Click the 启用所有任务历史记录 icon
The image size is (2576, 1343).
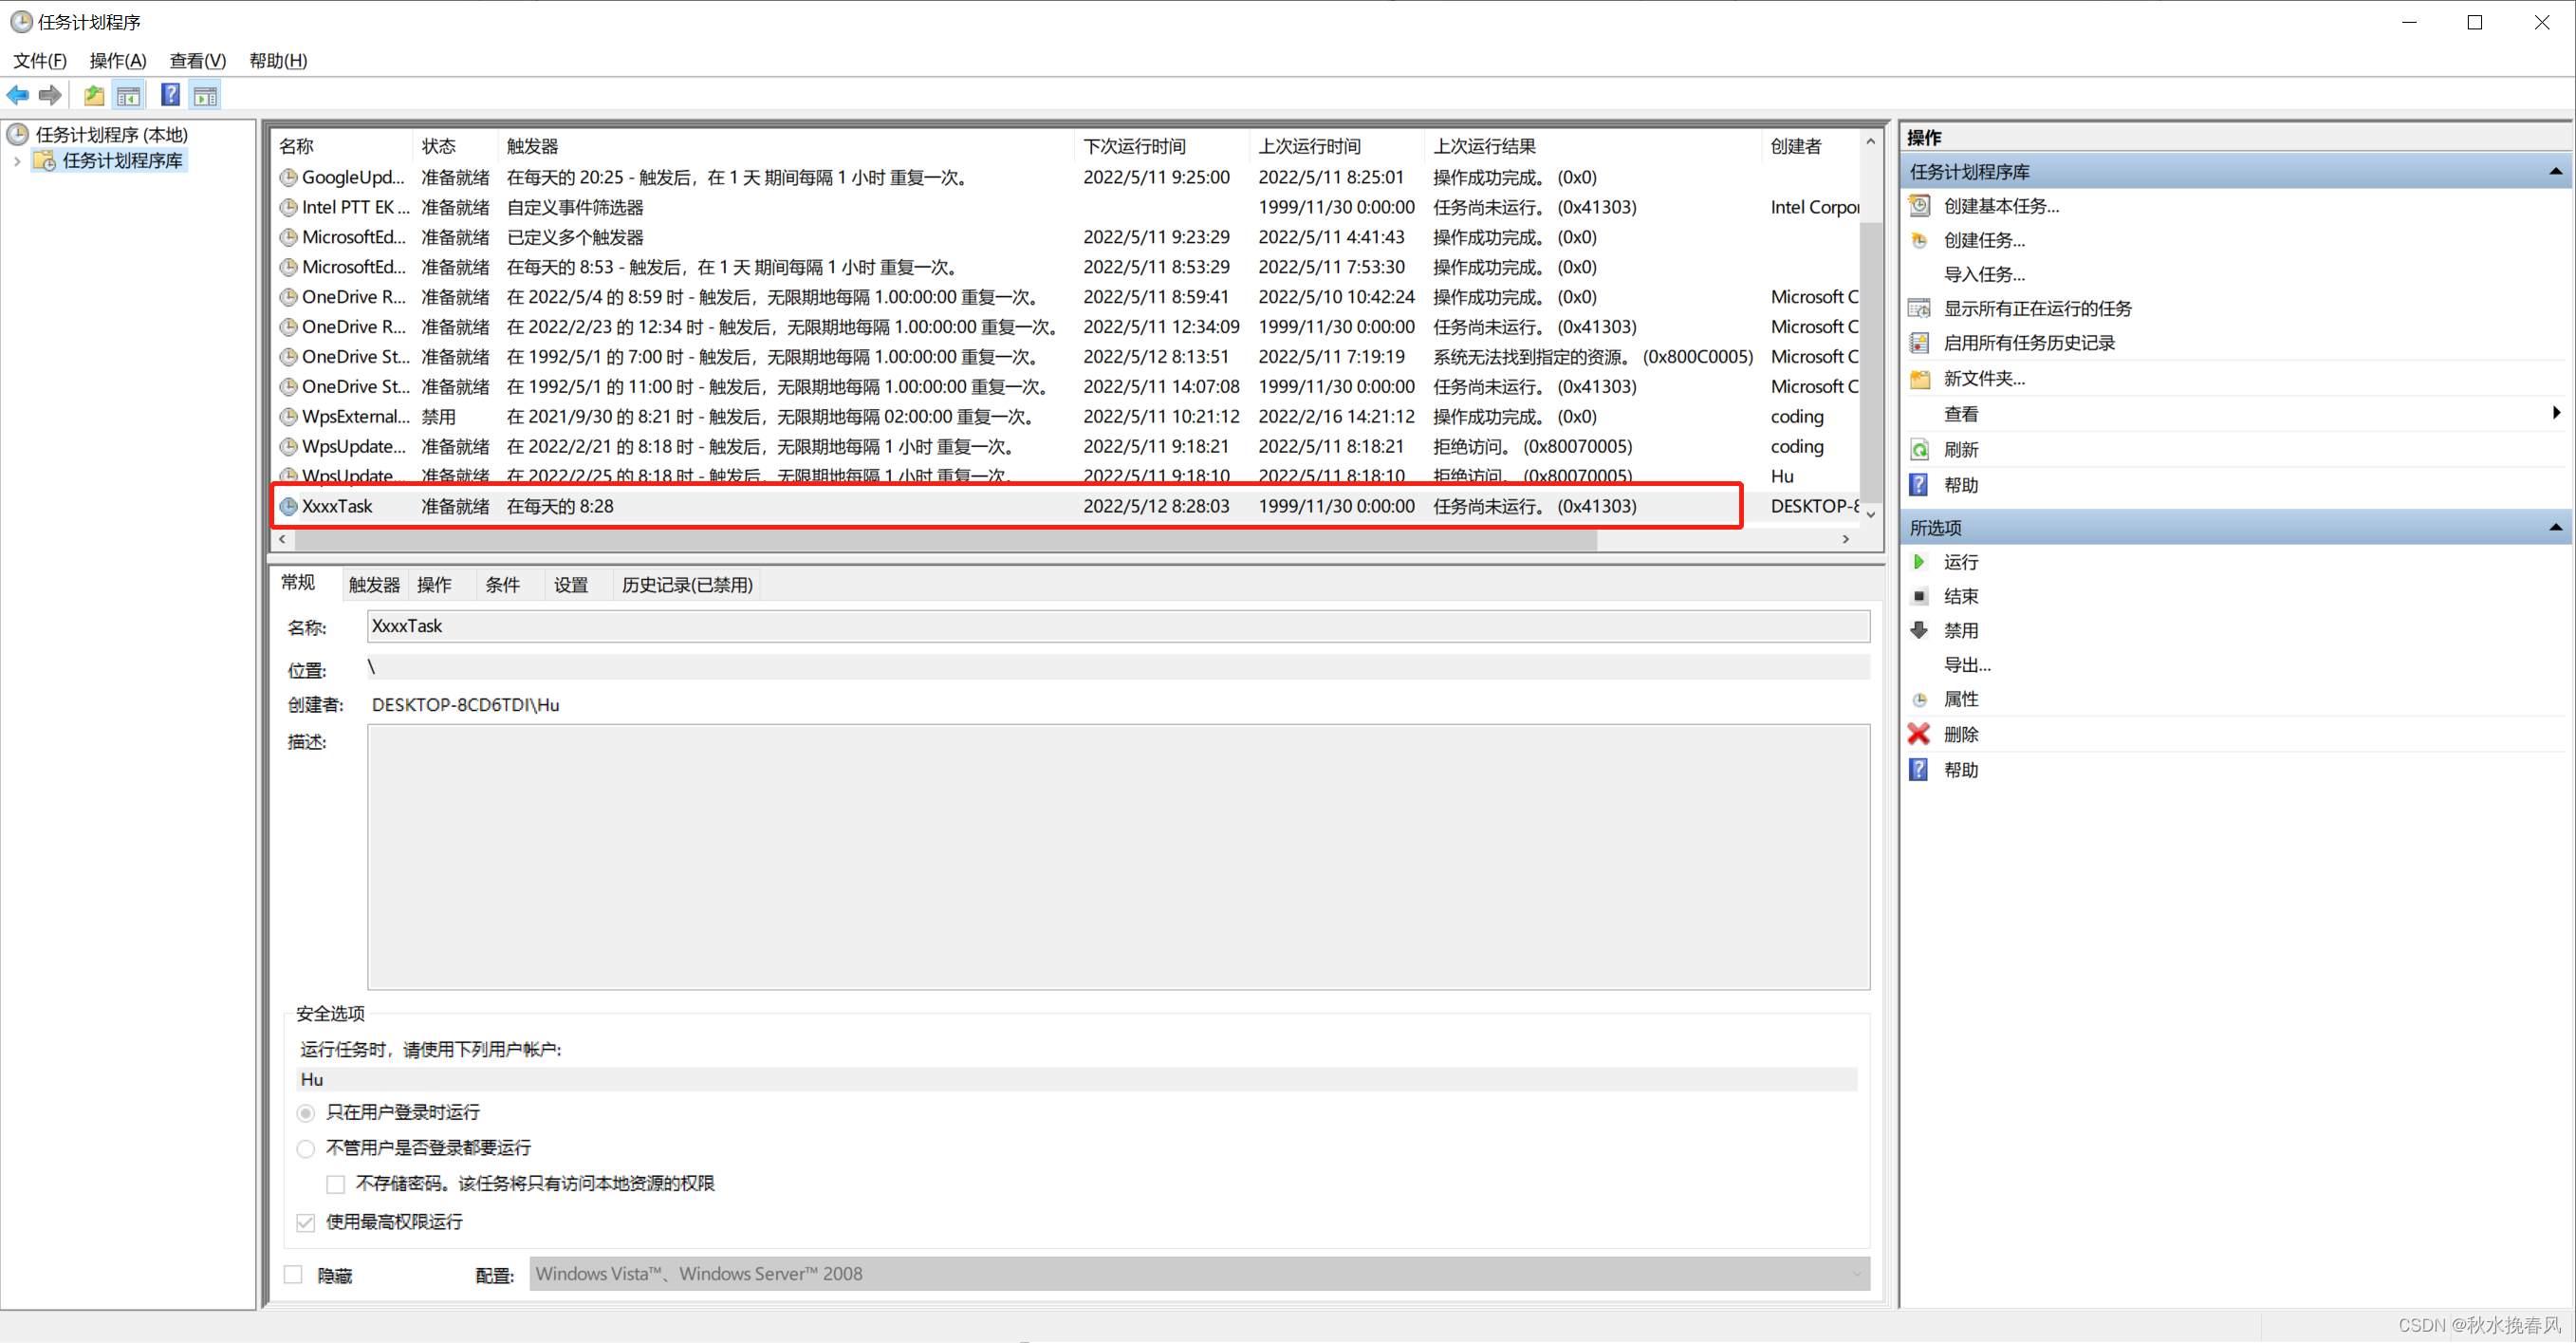point(1919,343)
